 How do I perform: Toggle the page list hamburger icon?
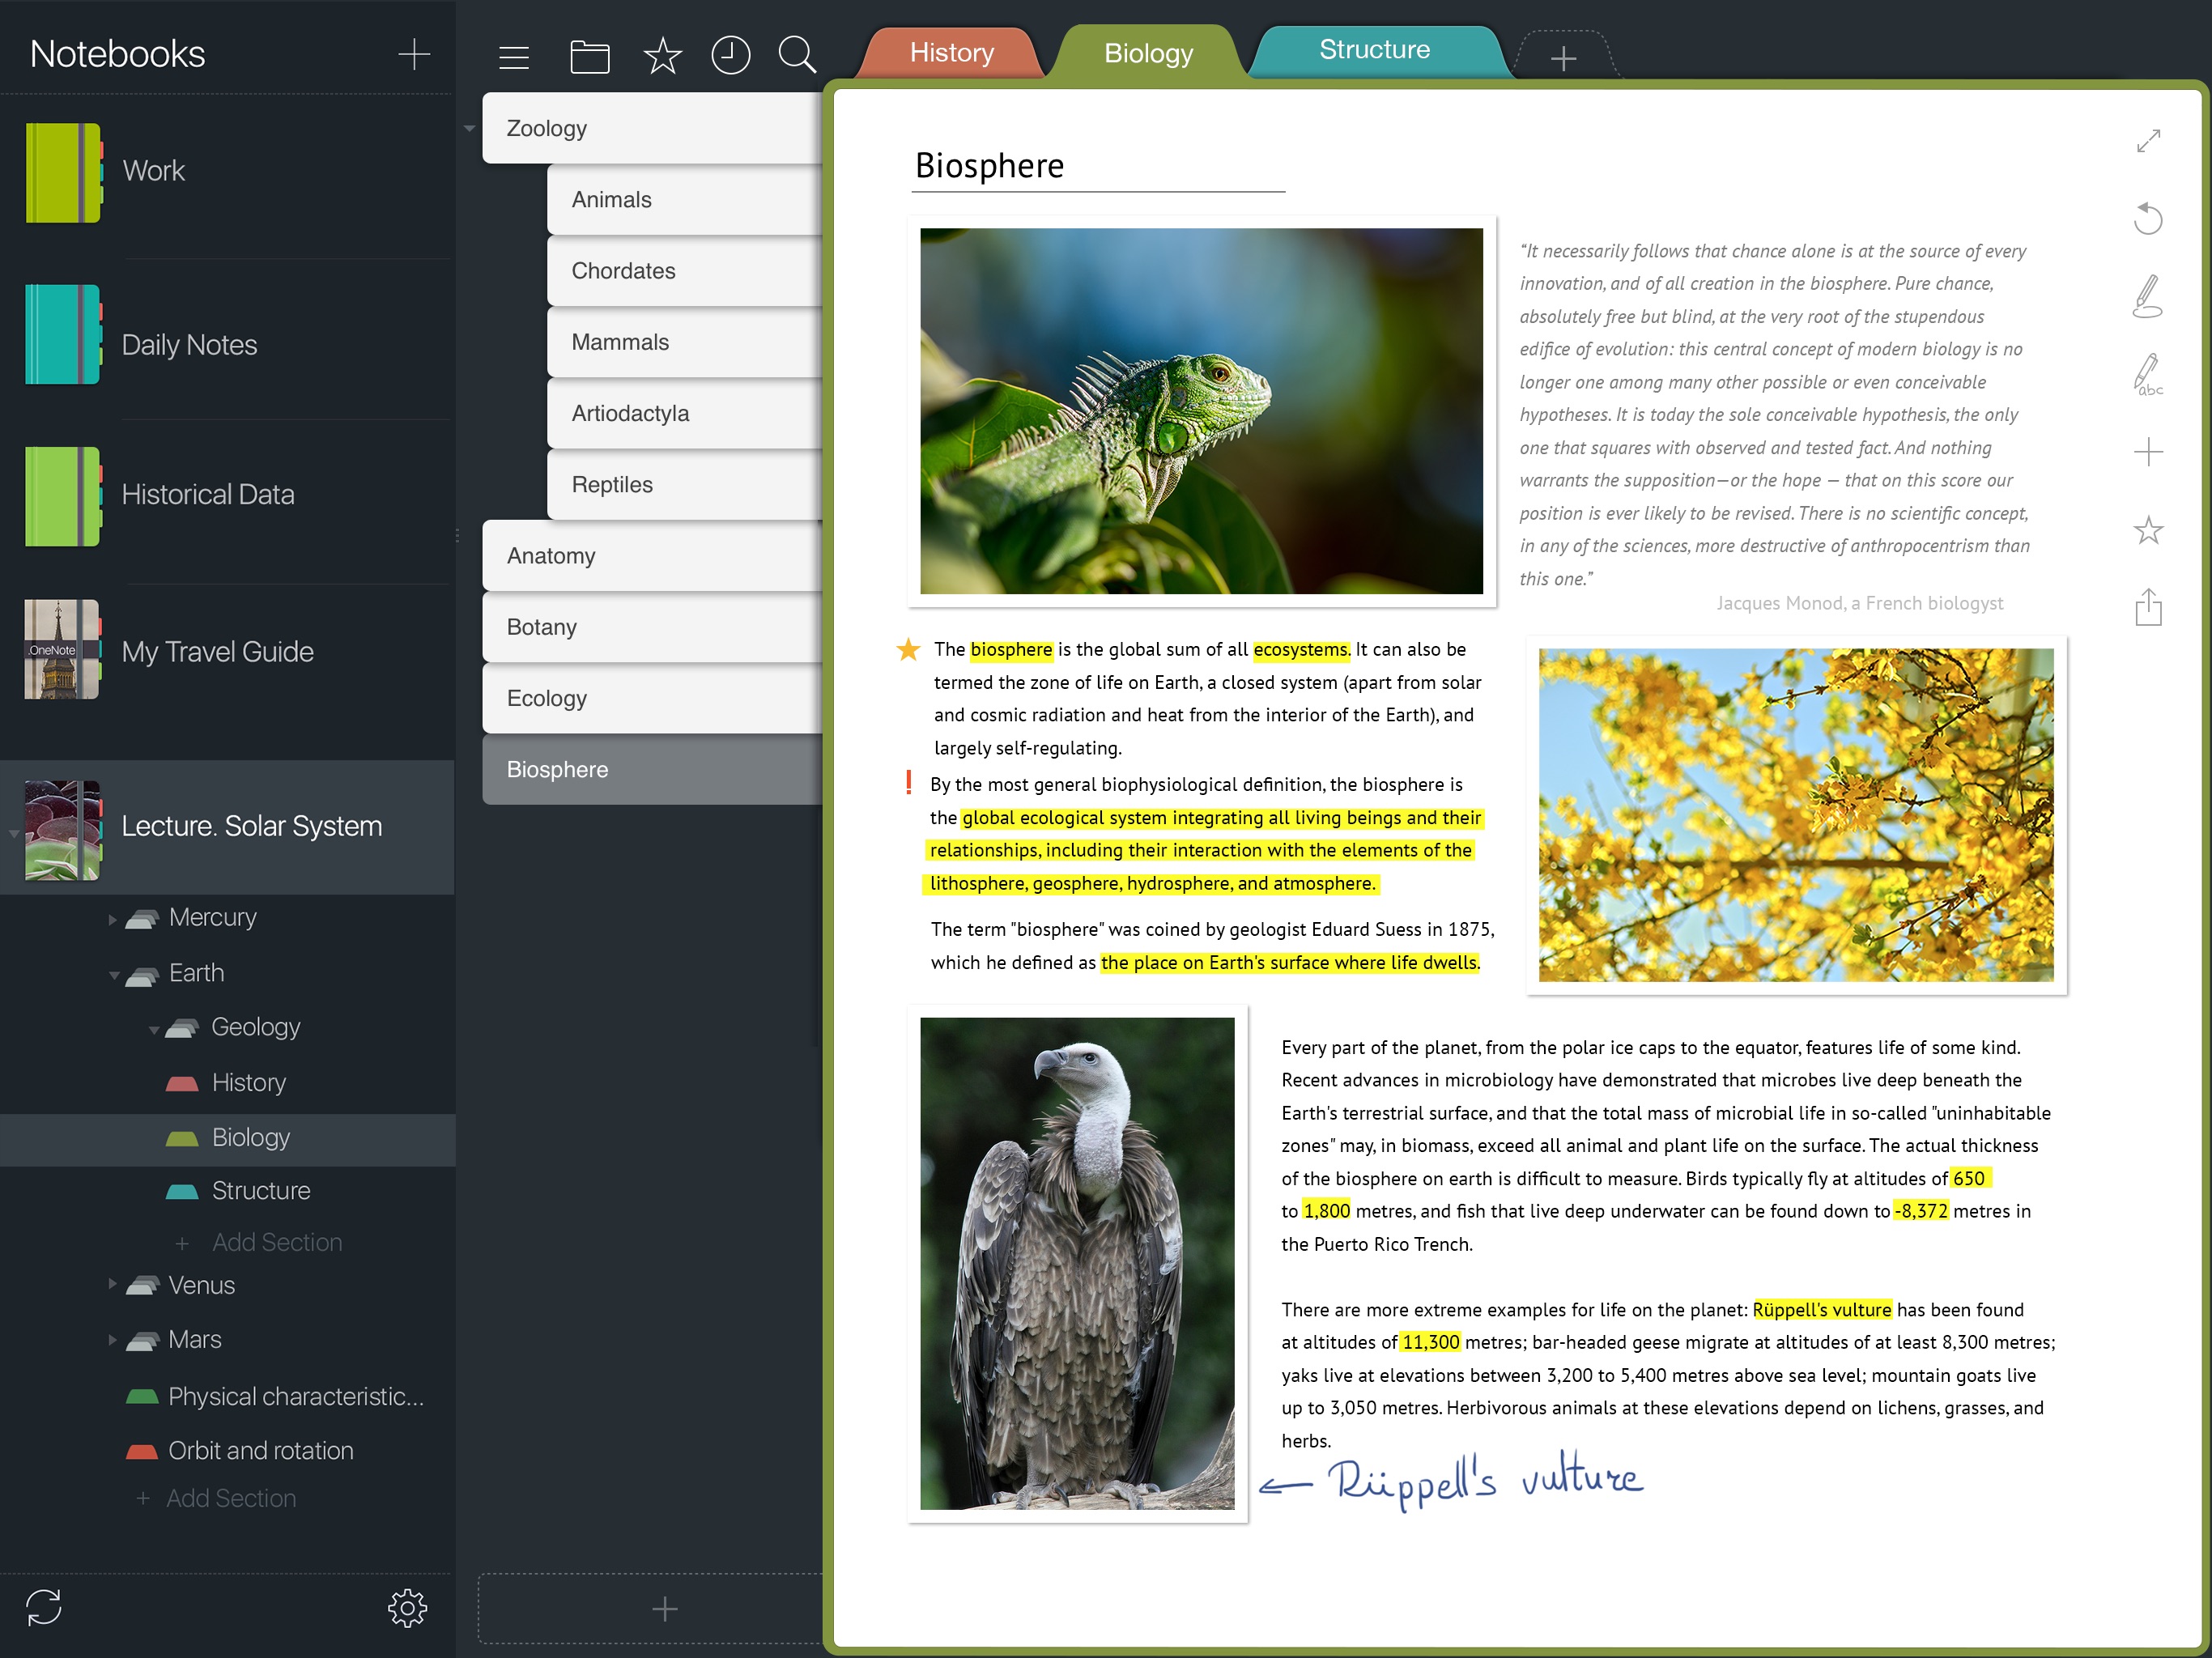[x=514, y=57]
